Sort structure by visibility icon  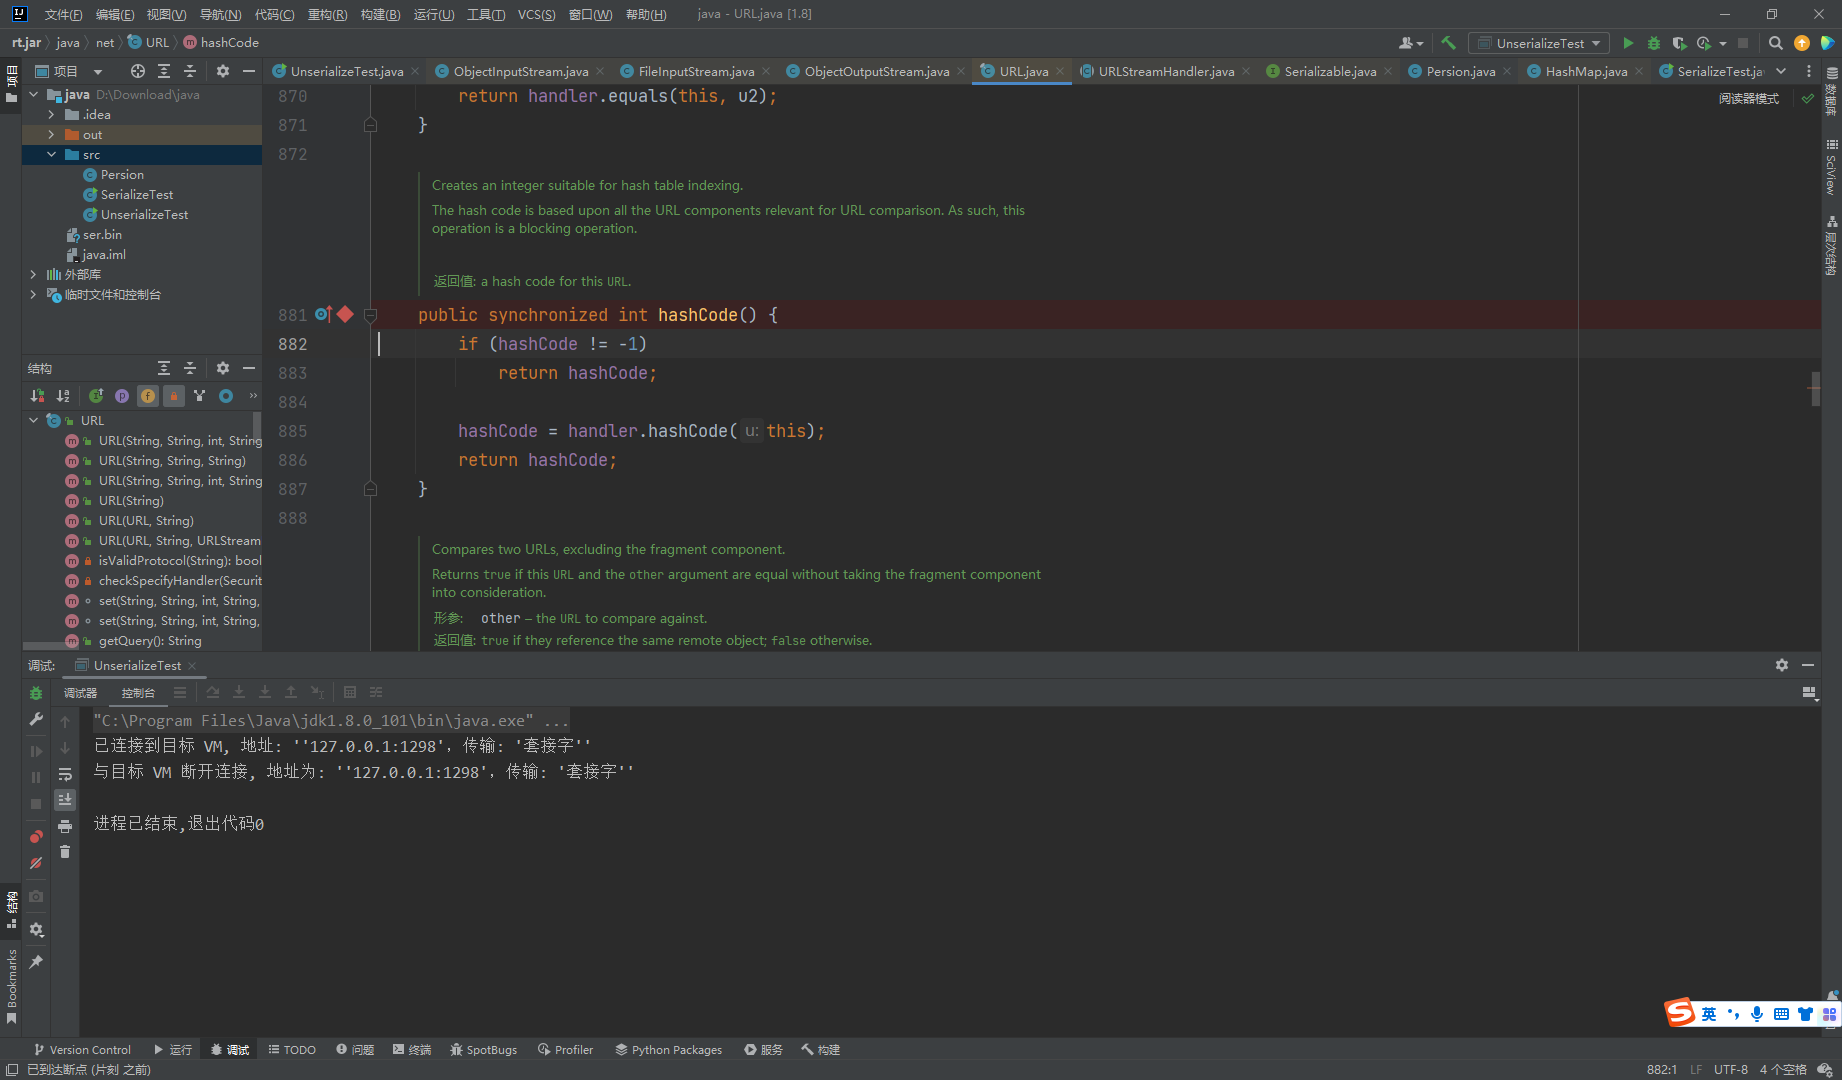pos(38,396)
